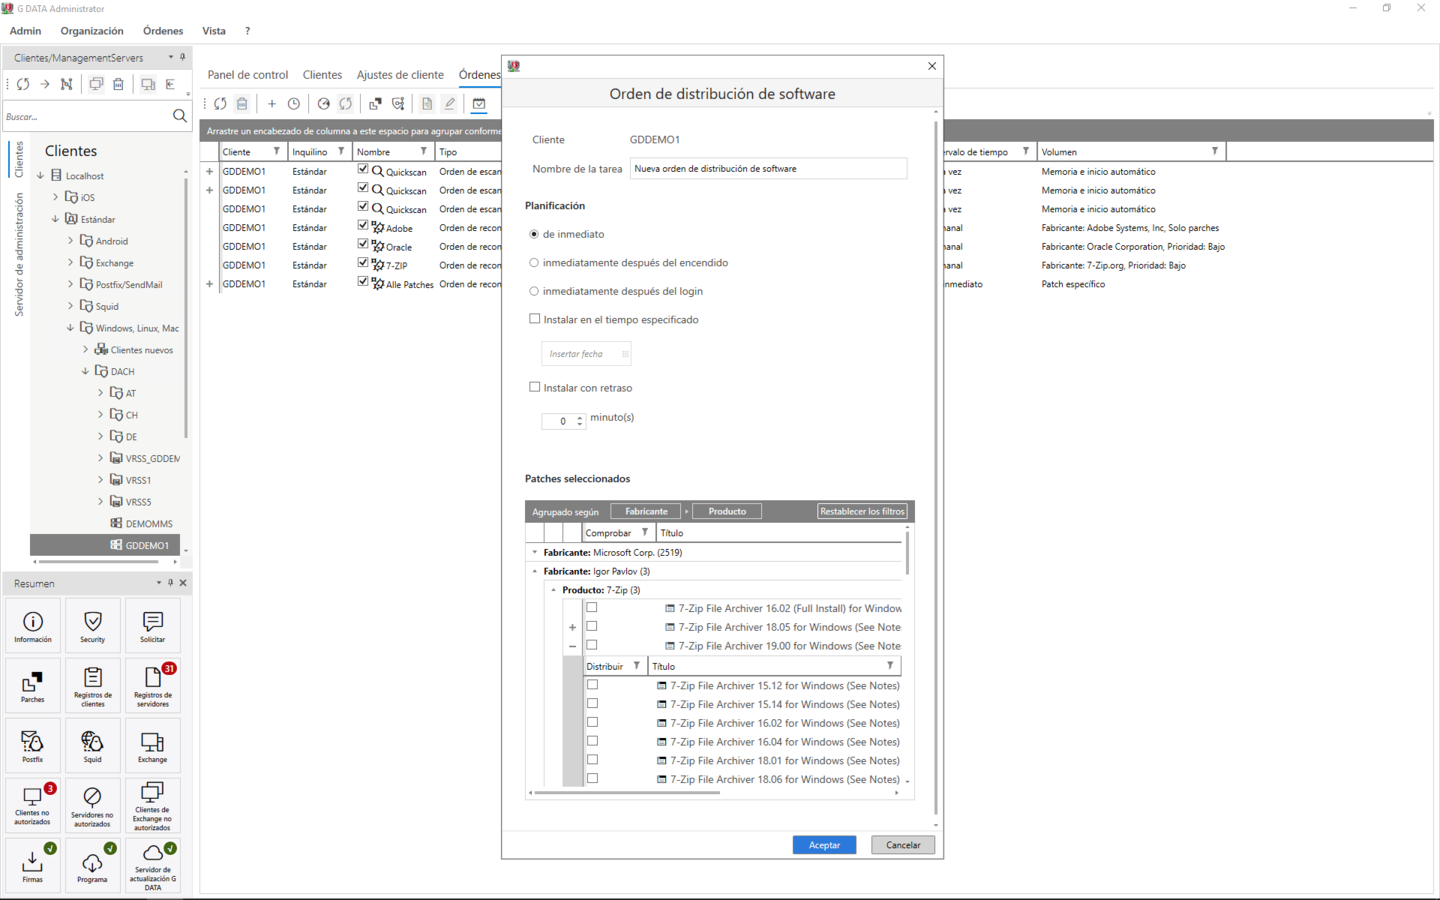Screen dimensions: 1440x900
Task: Click the Buscar search field
Action: 86,117
